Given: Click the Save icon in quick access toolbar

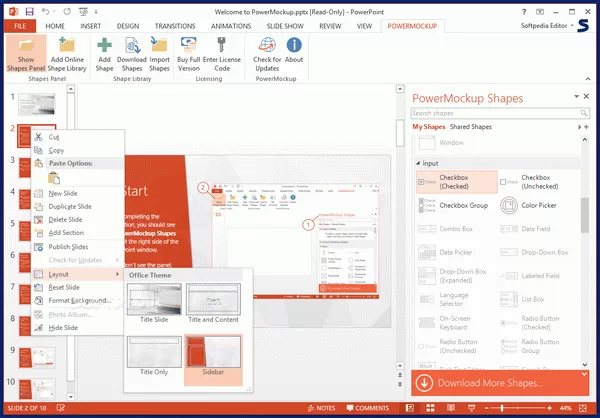Looking at the screenshot, I should tap(29, 12).
